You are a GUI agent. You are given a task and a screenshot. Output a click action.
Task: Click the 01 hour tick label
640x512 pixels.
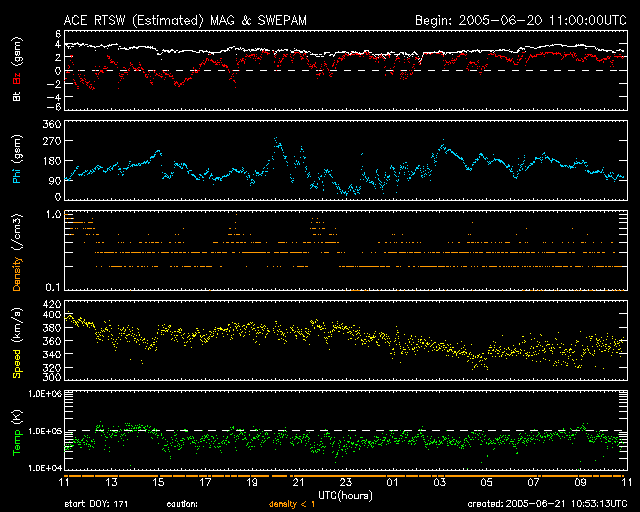(392, 483)
